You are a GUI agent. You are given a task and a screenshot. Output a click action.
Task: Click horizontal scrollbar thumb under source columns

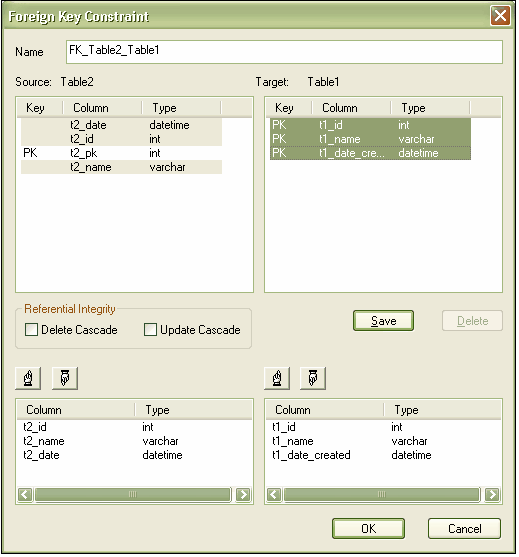[x=133, y=494]
